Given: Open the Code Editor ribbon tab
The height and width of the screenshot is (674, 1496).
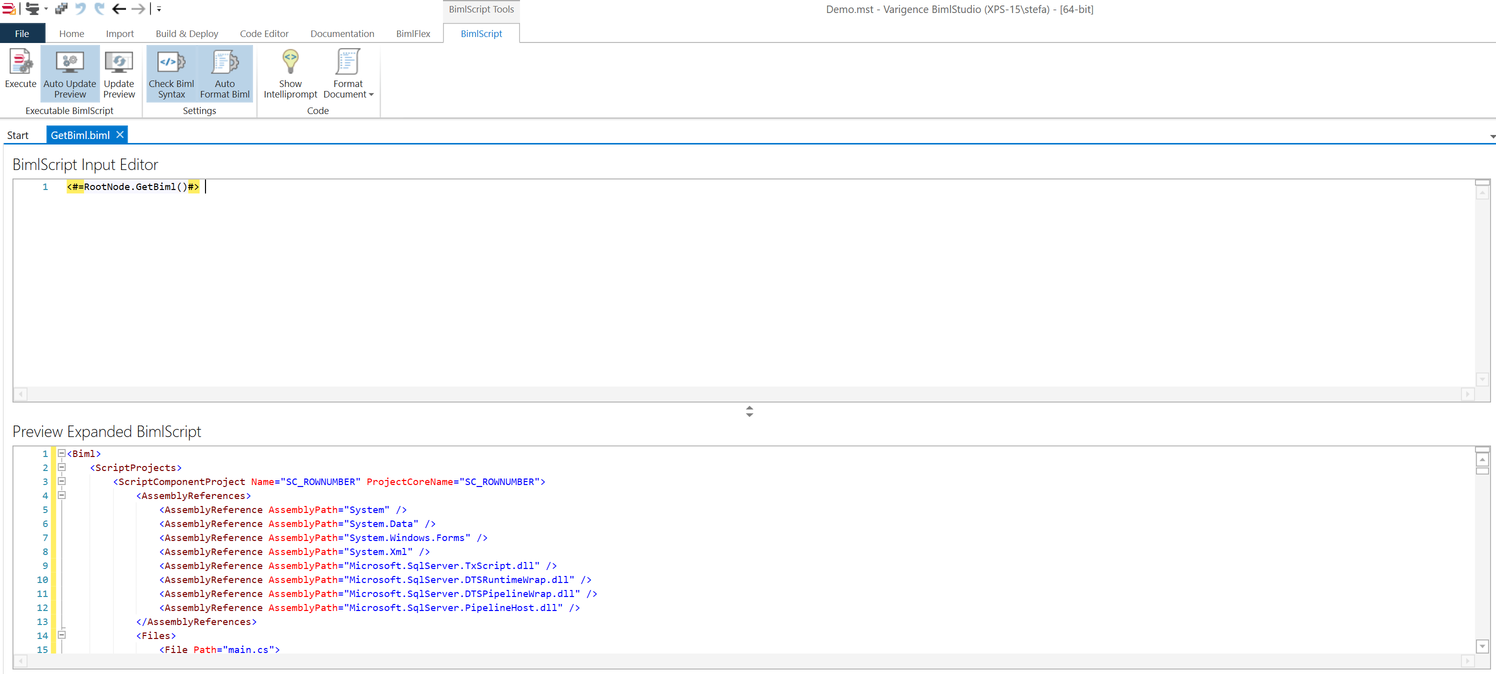Looking at the screenshot, I should point(264,33).
